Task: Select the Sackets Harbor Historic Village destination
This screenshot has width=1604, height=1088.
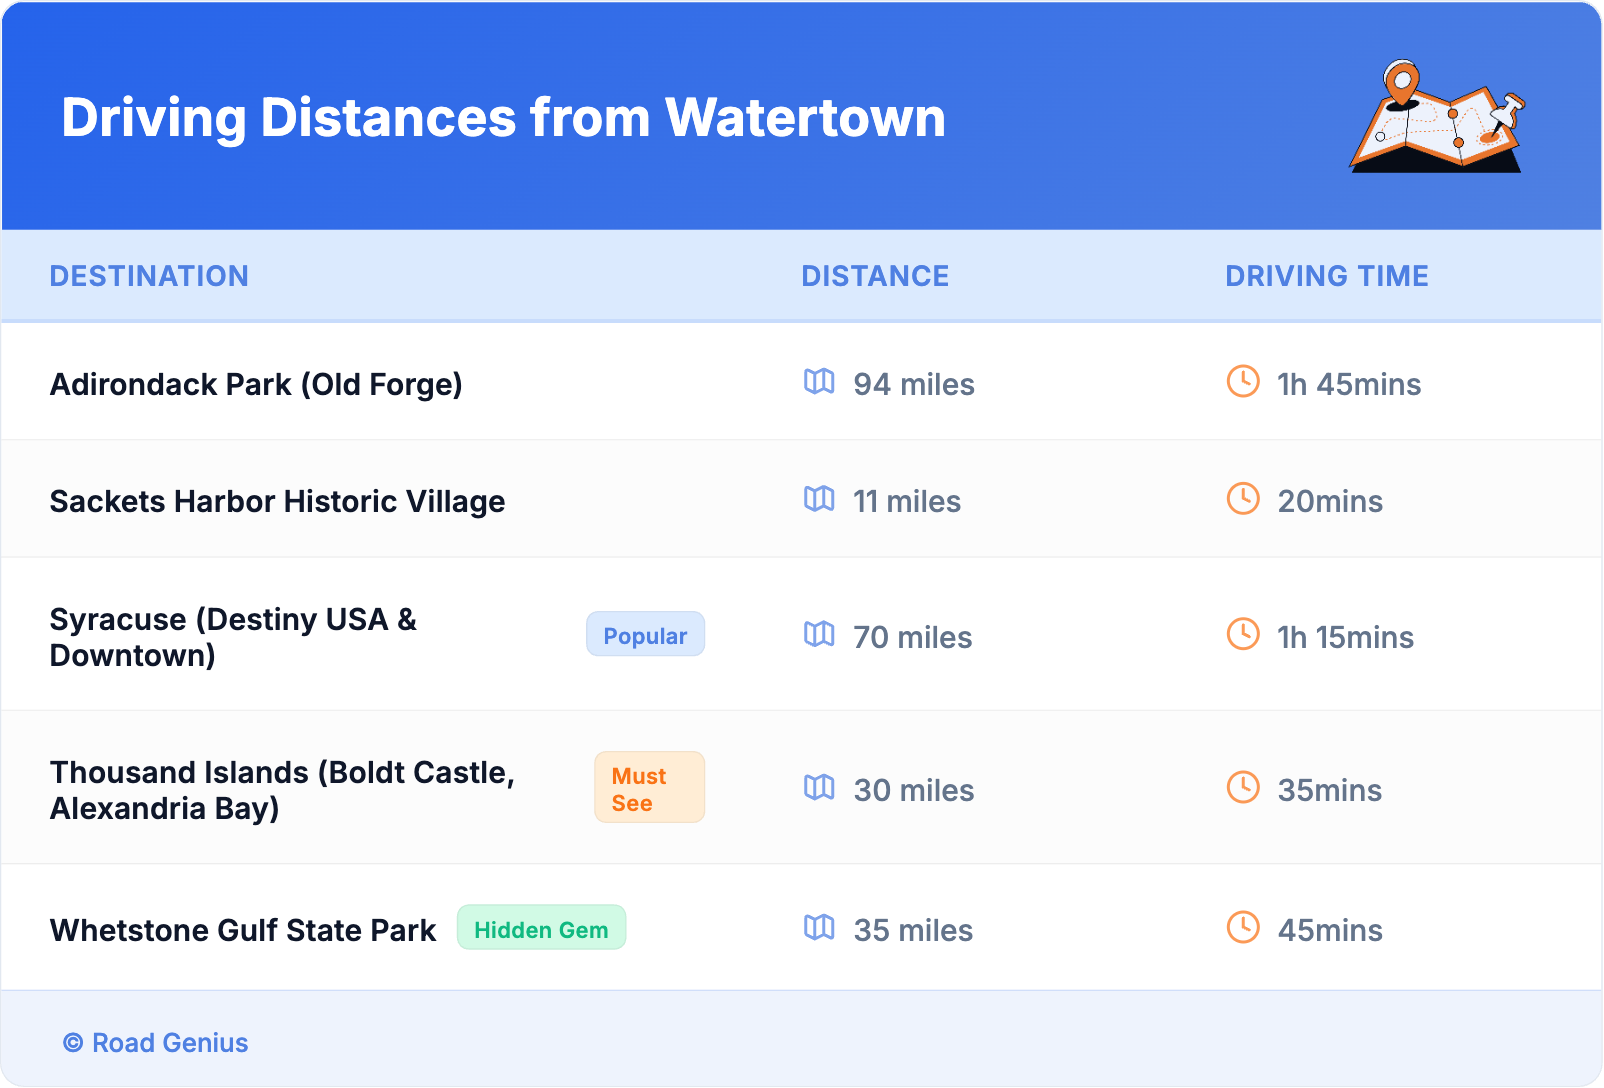Action: (277, 501)
